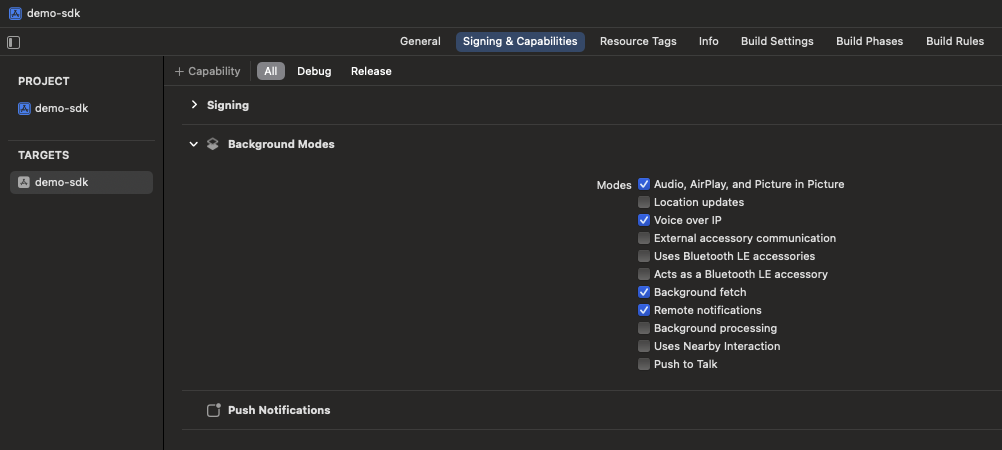Enable Push to Talk checkbox

(x=644, y=364)
